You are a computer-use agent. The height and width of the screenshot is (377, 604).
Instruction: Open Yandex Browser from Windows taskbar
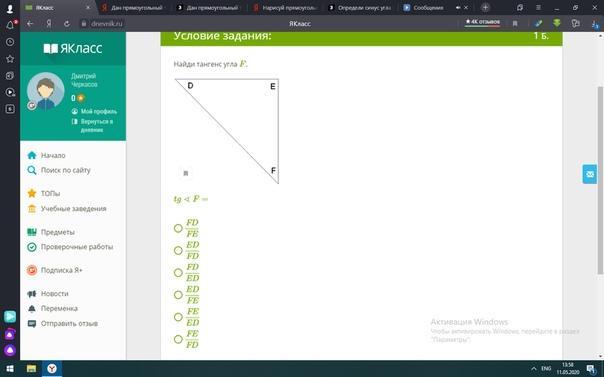click(x=52, y=369)
